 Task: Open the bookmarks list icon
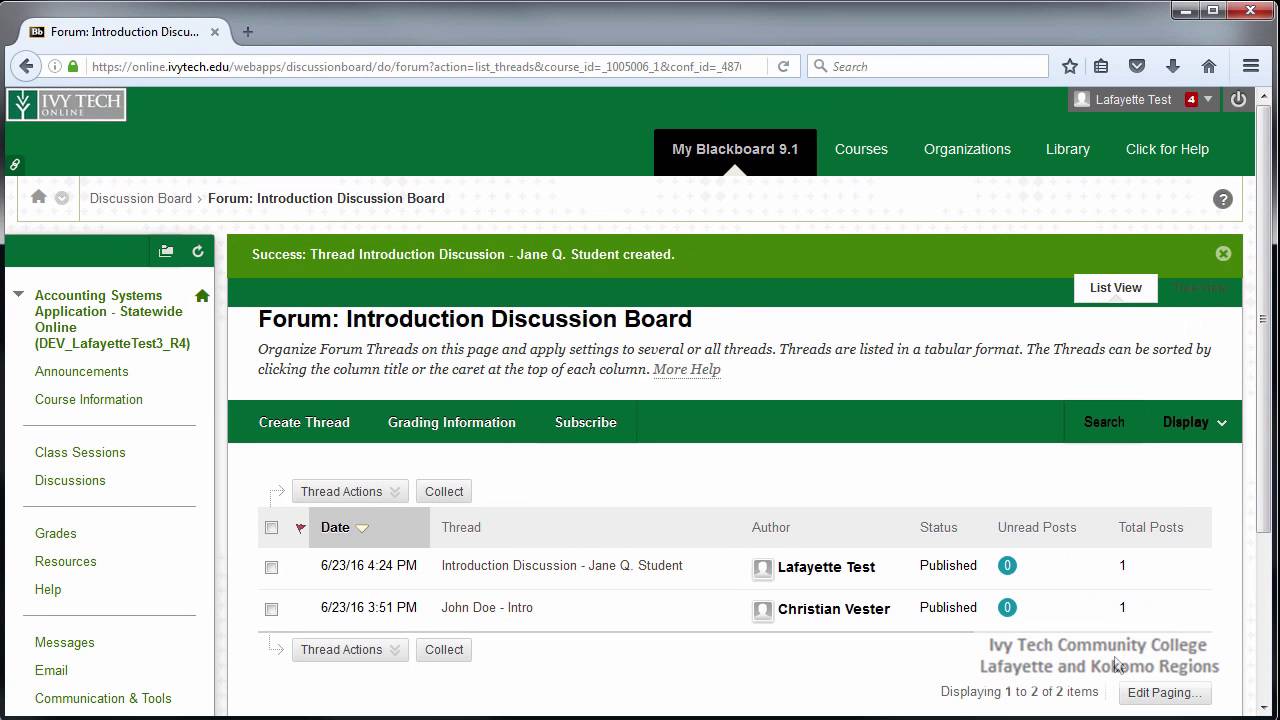pyautogui.click(x=1101, y=66)
